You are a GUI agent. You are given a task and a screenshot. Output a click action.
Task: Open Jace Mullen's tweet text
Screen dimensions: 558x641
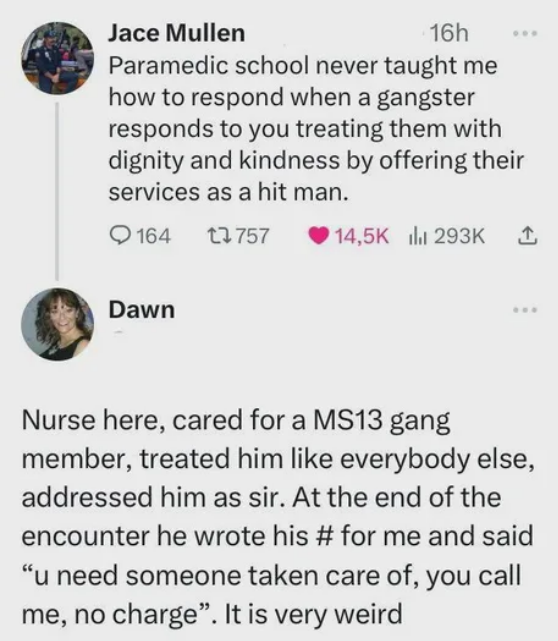316,128
